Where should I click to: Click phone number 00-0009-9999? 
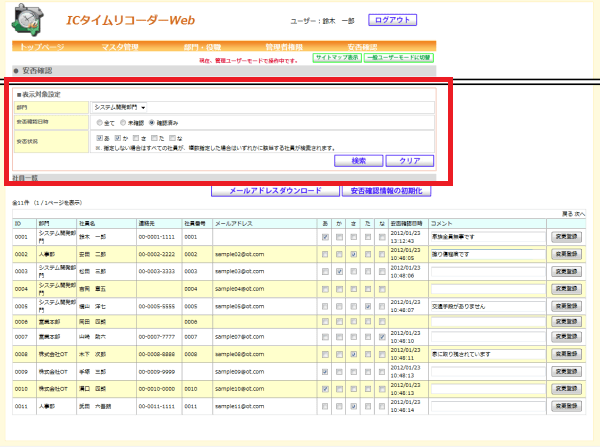pyautogui.click(x=157, y=372)
